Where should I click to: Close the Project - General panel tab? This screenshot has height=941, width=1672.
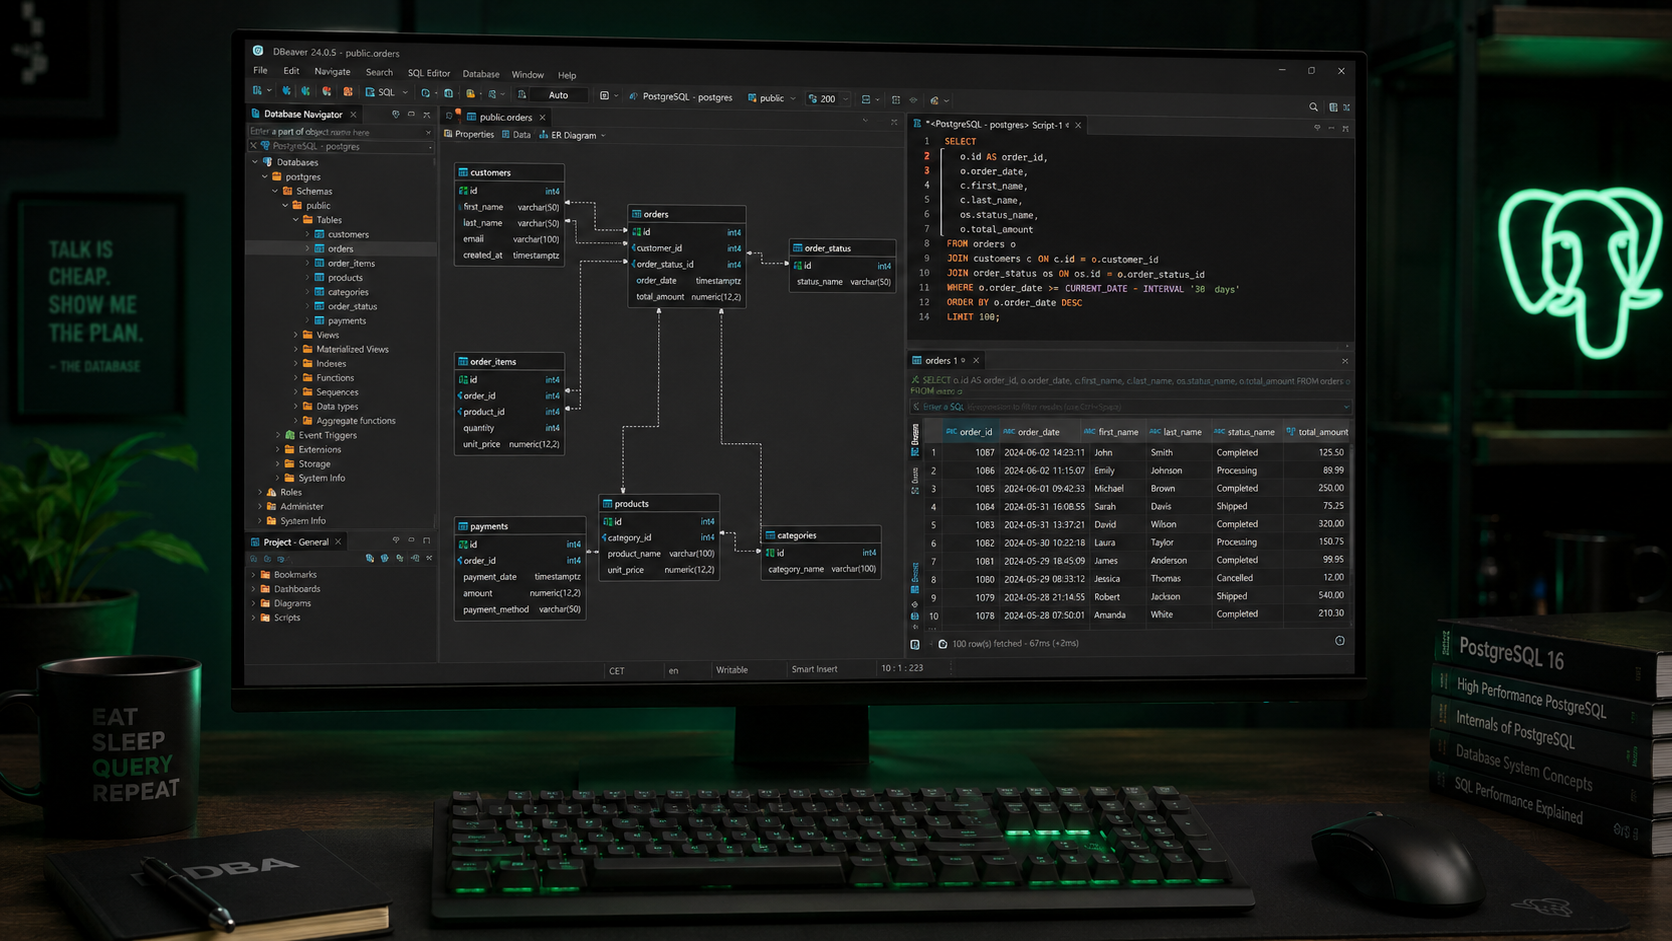point(338,542)
